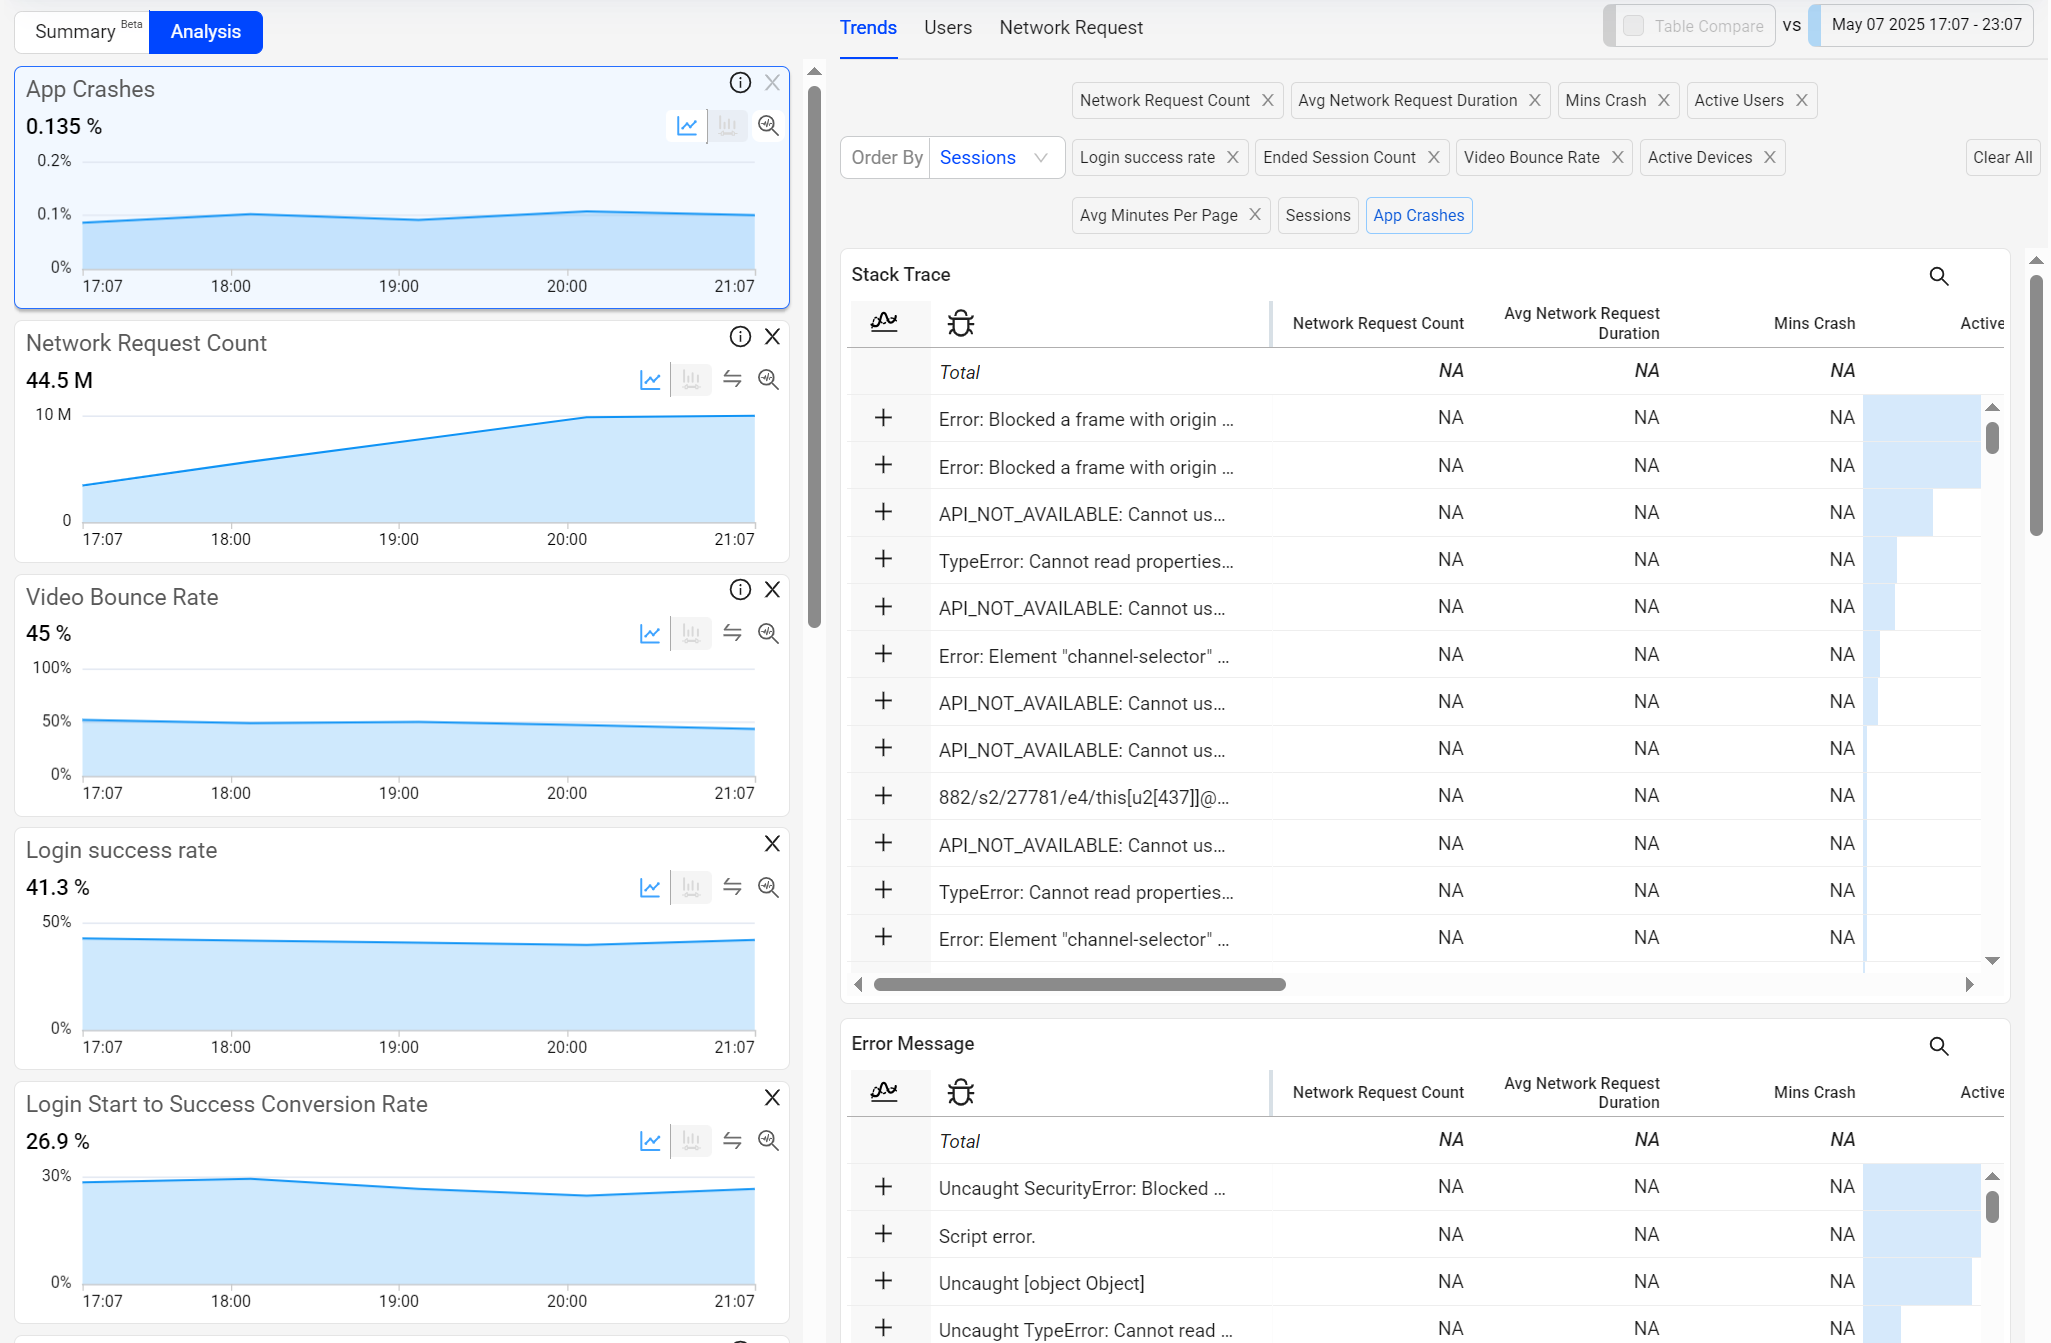Click the Clear All button
2051x1343 pixels.
2002,158
